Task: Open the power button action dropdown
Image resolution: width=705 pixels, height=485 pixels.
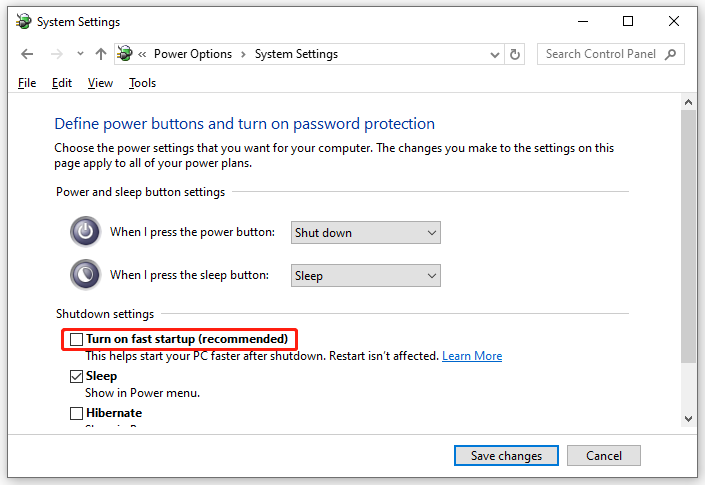Action: point(365,232)
